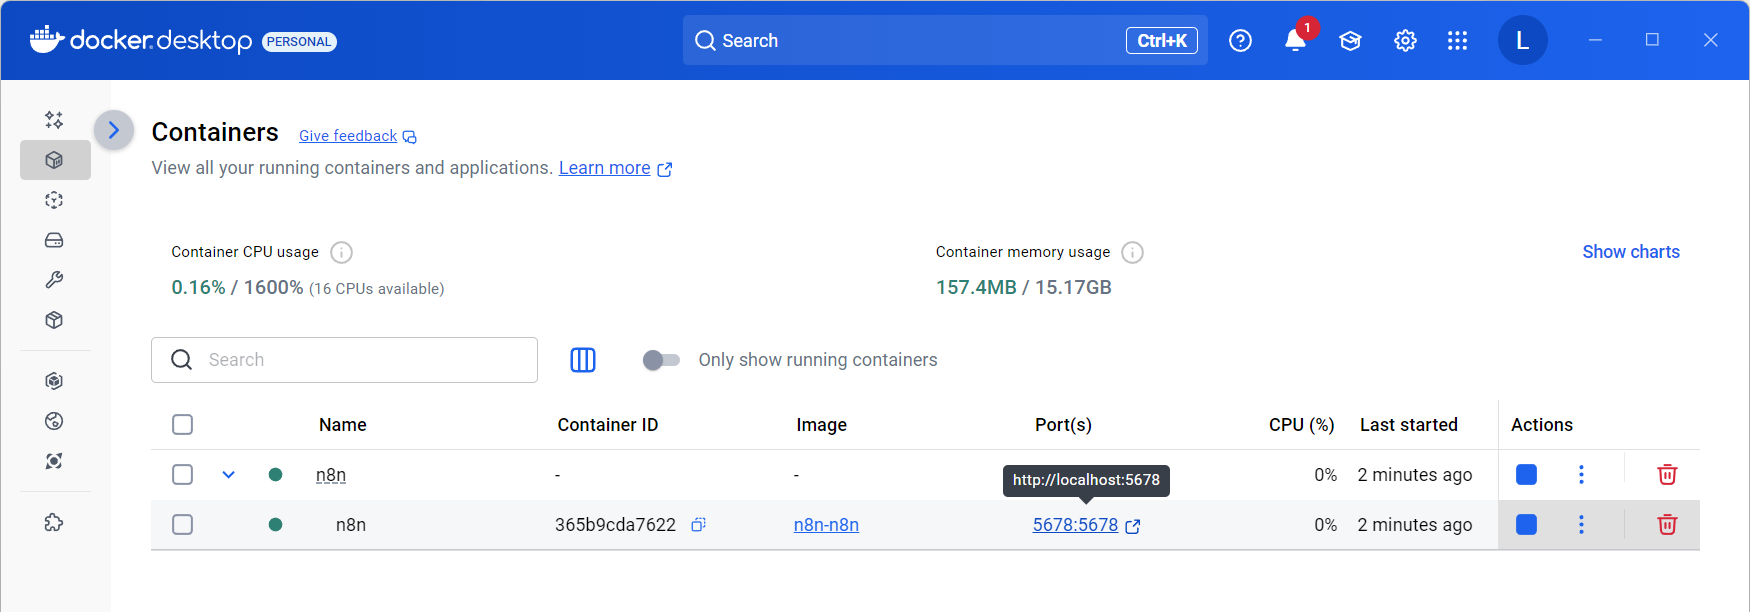Sort by Name column header
Viewport: 1750px width, 612px height.
342,425
